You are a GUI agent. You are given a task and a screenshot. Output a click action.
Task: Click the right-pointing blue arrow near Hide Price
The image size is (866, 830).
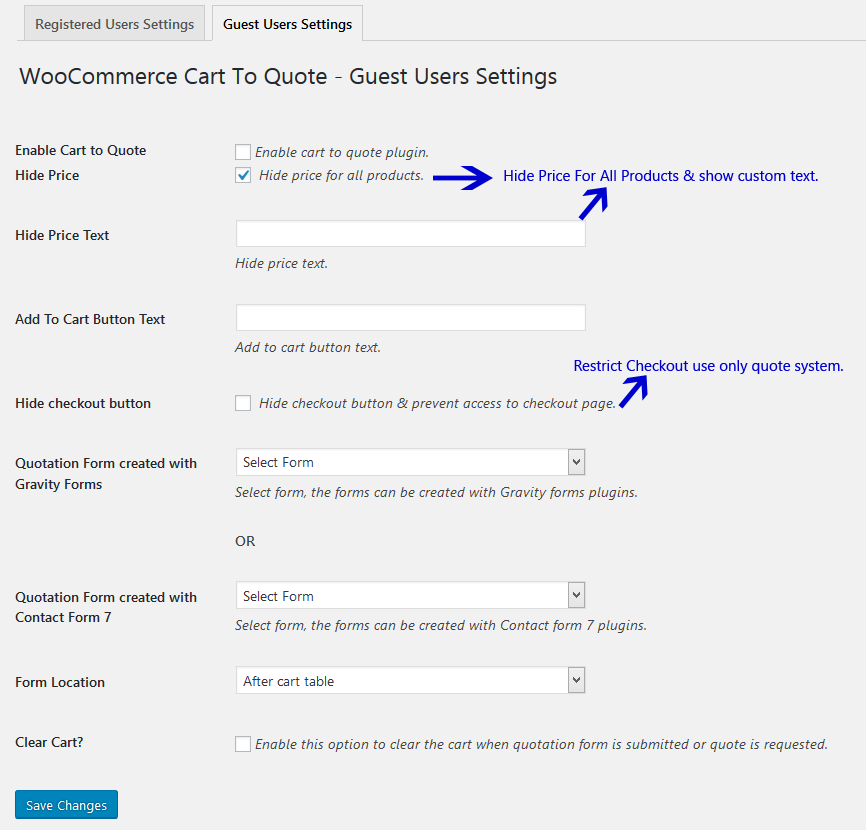(461, 178)
